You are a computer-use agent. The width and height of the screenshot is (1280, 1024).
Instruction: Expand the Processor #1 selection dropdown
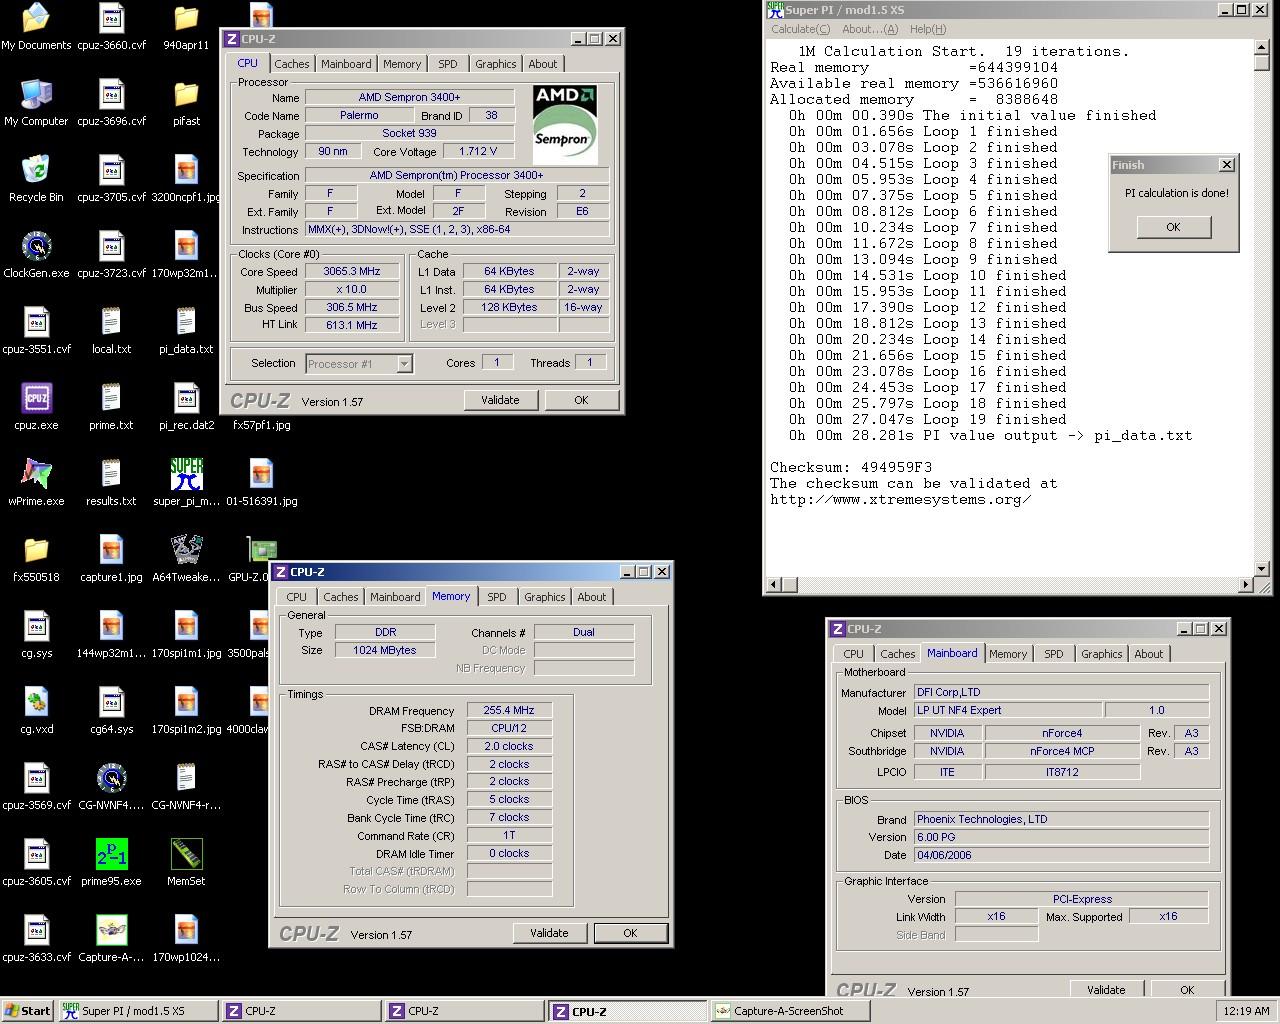[x=404, y=364]
